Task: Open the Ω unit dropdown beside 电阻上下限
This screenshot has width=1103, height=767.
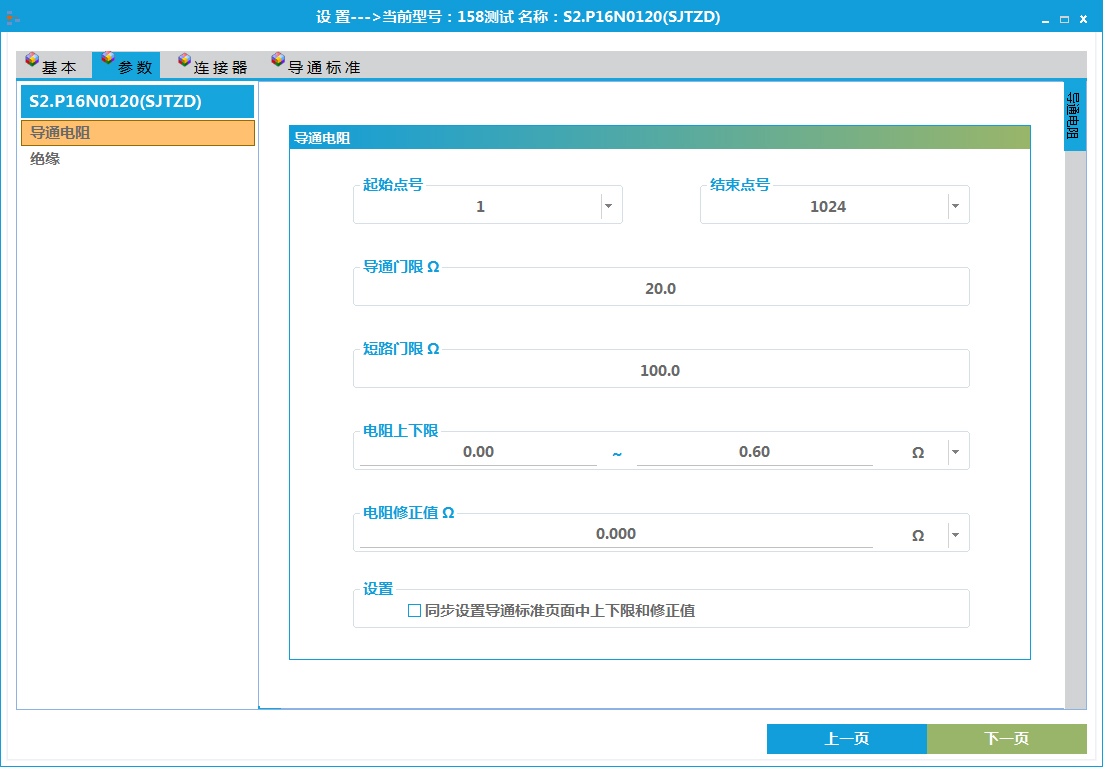Action: [x=955, y=450]
